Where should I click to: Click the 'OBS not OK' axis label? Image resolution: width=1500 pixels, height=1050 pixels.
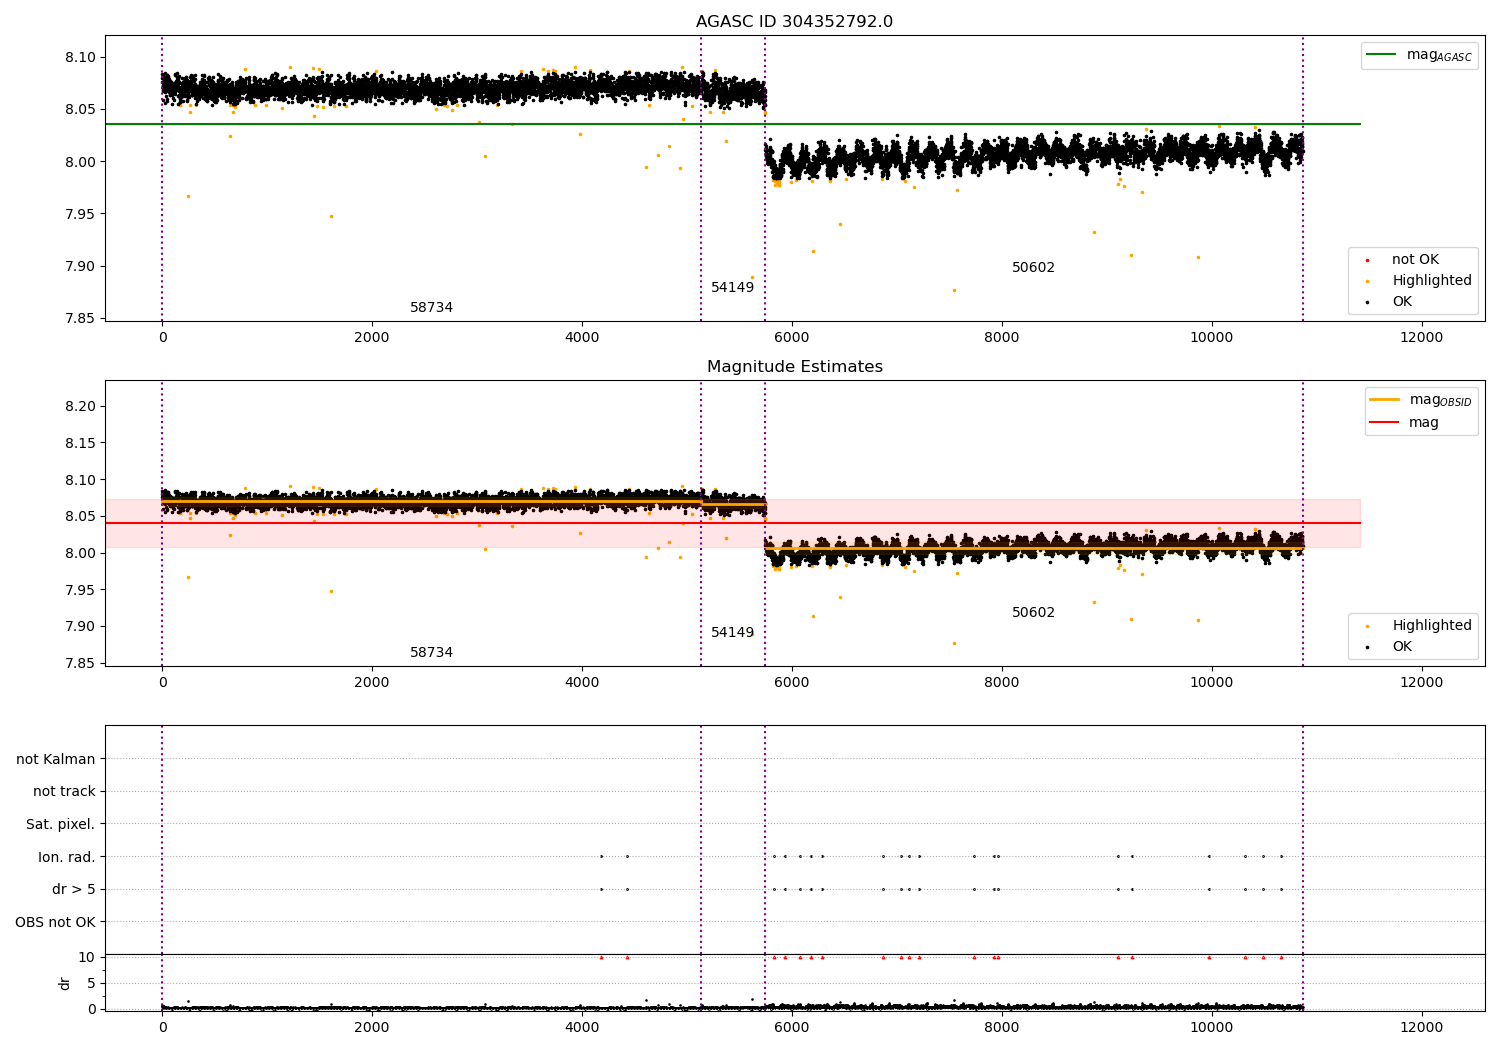56,922
